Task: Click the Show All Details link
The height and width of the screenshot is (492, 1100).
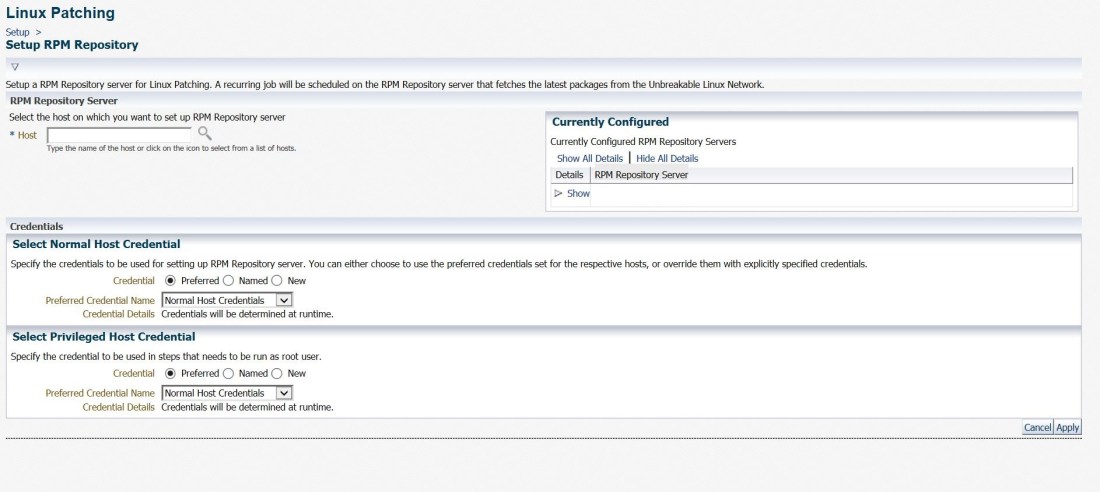Action: coord(589,158)
